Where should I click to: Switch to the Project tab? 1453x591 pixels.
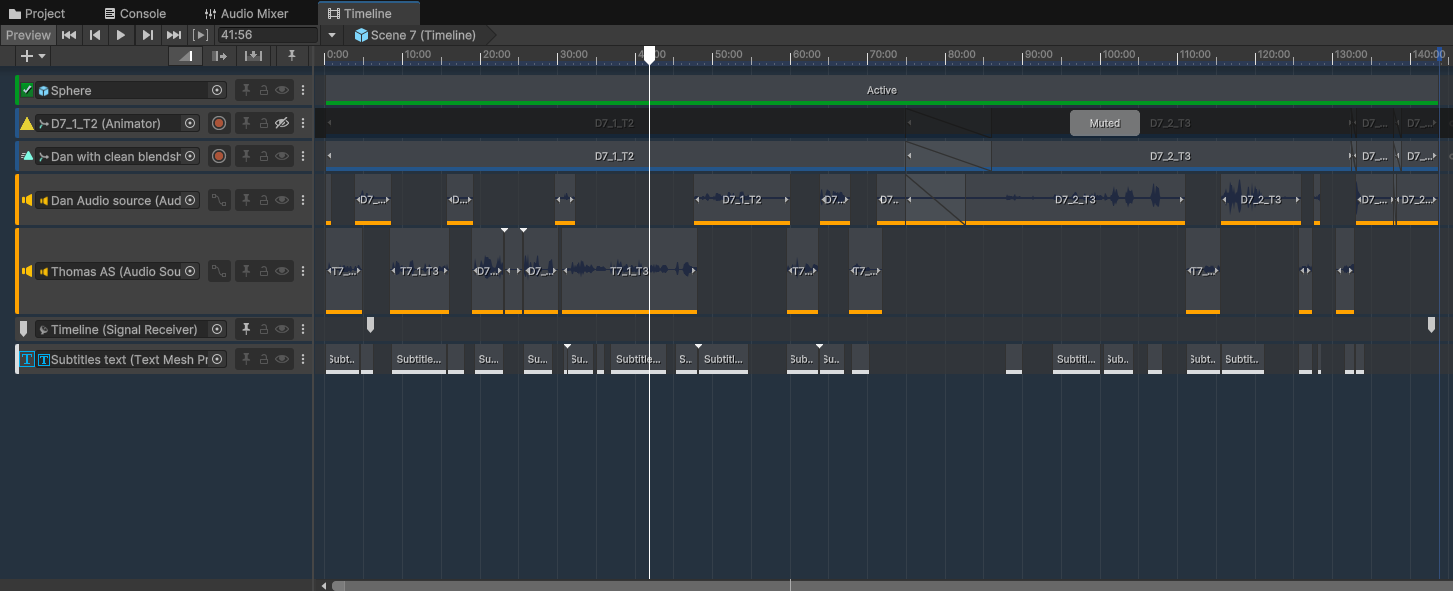tap(37, 13)
